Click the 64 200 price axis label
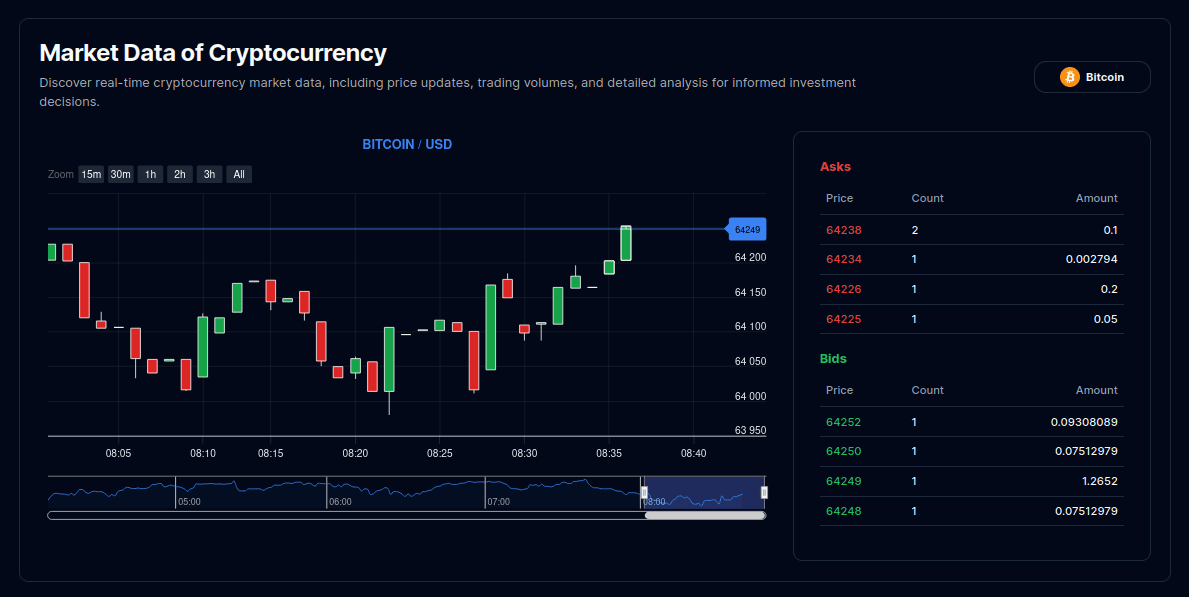This screenshot has height=597, width=1189. pyautogui.click(x=750, y=257)
